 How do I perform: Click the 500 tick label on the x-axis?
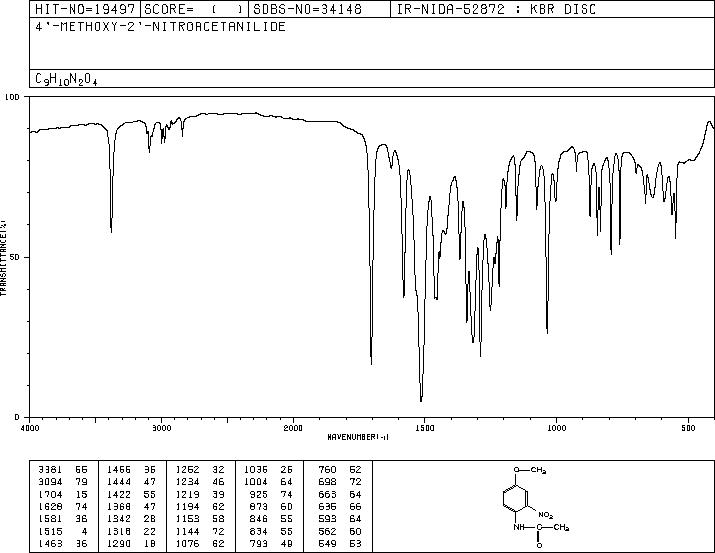[688, 428]
